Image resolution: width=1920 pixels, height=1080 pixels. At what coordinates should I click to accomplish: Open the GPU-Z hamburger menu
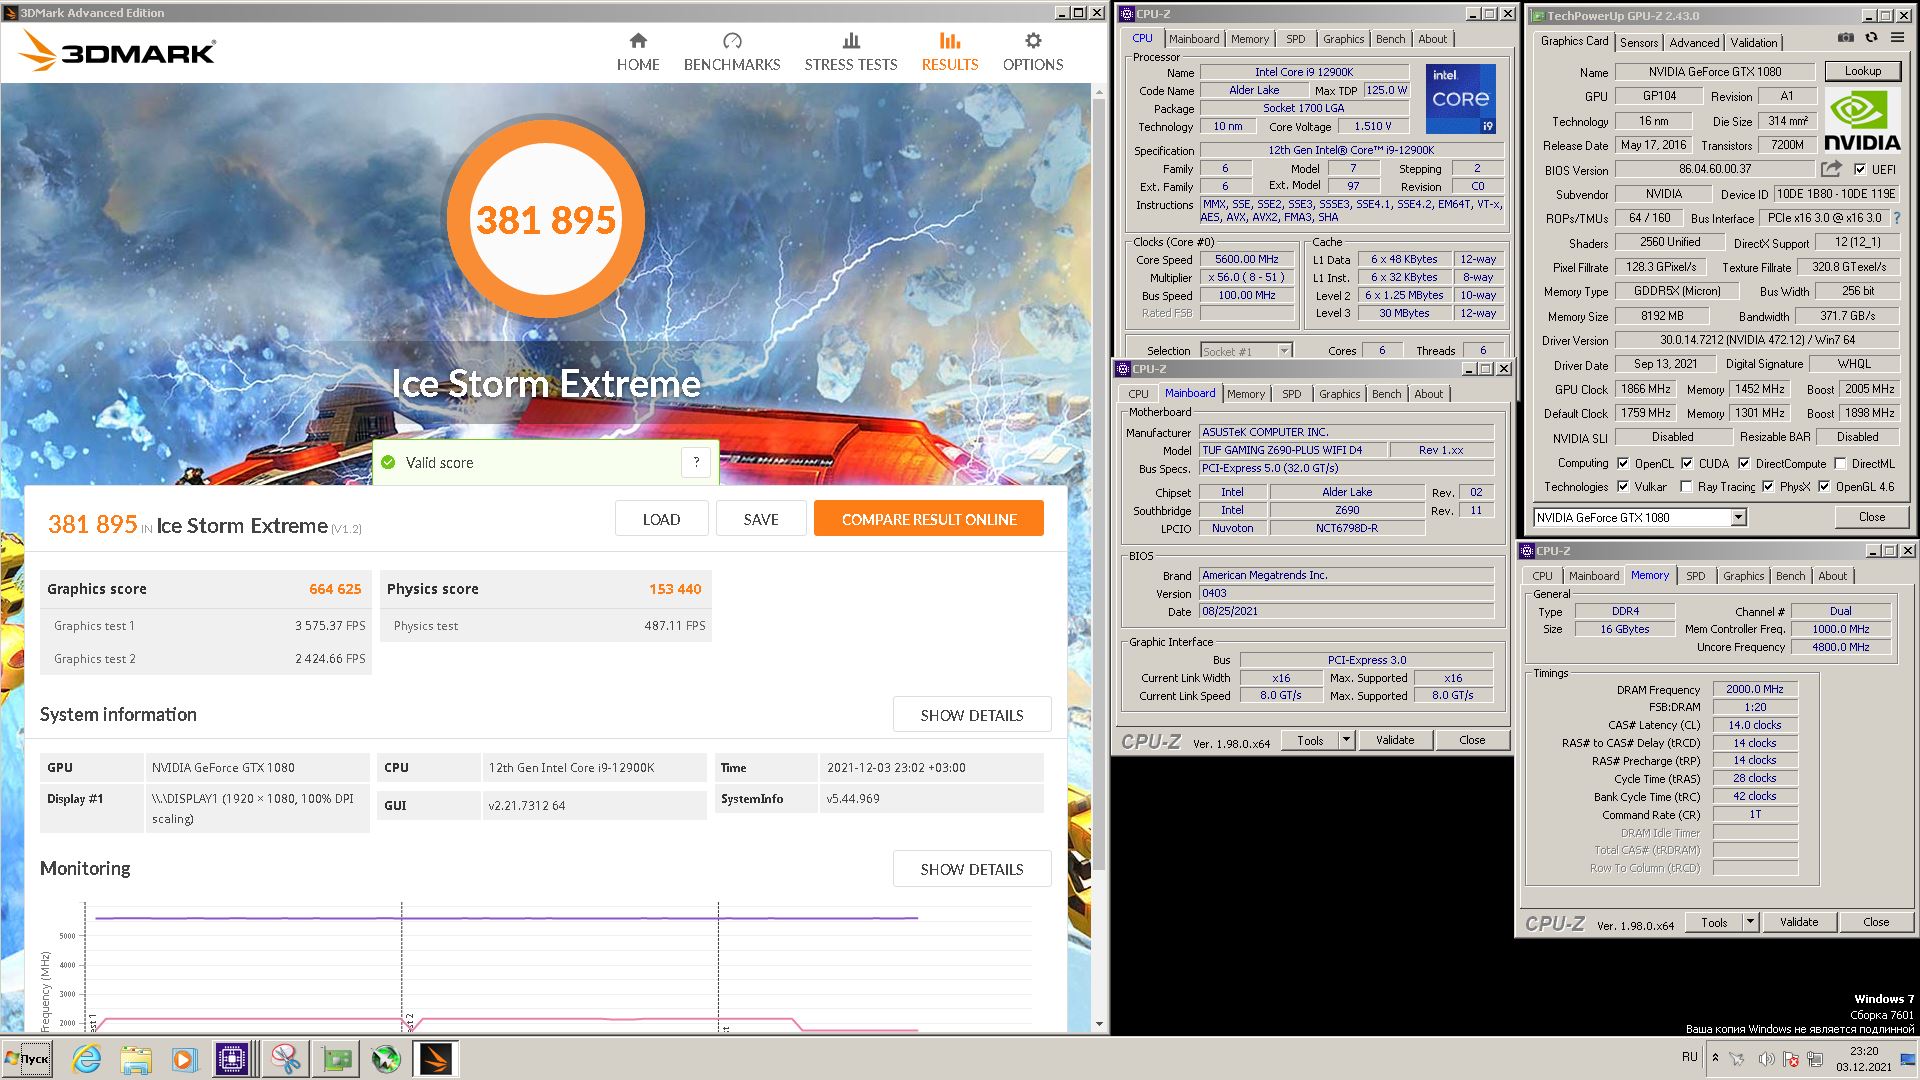click(x=1897, y=38)
